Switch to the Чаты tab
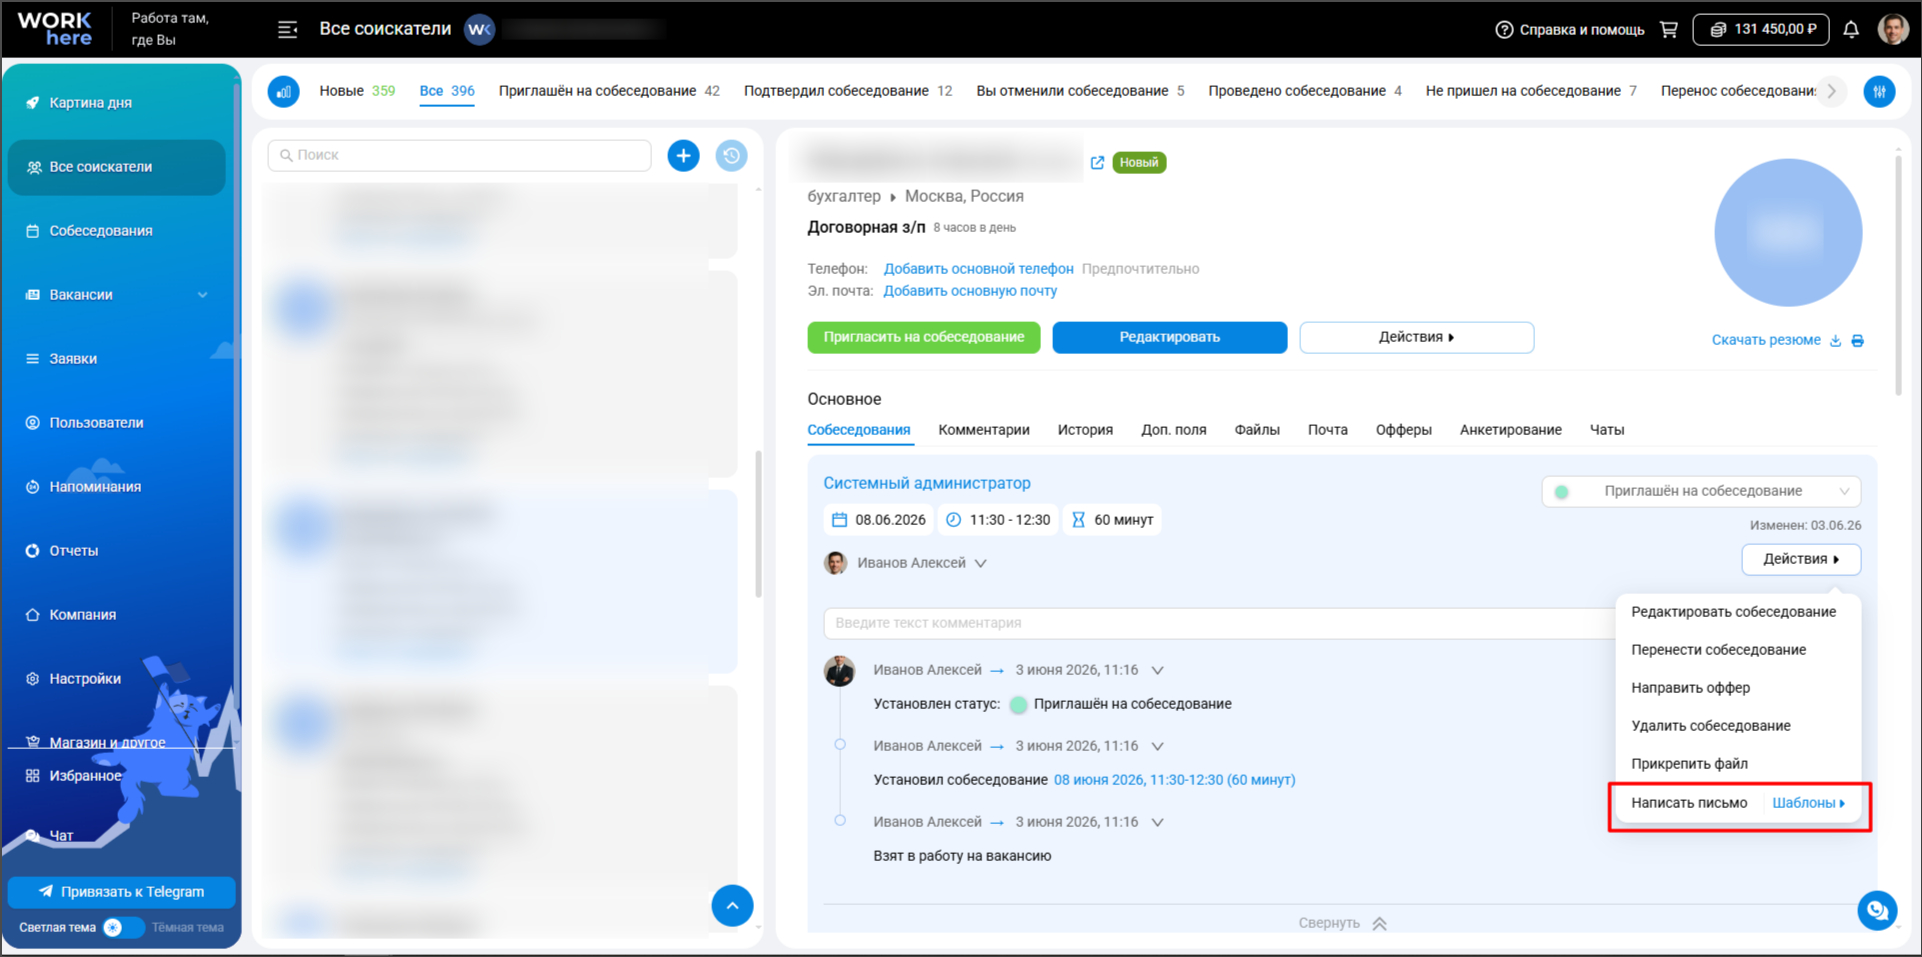 pyautogui.click(x=1607, y=430)
